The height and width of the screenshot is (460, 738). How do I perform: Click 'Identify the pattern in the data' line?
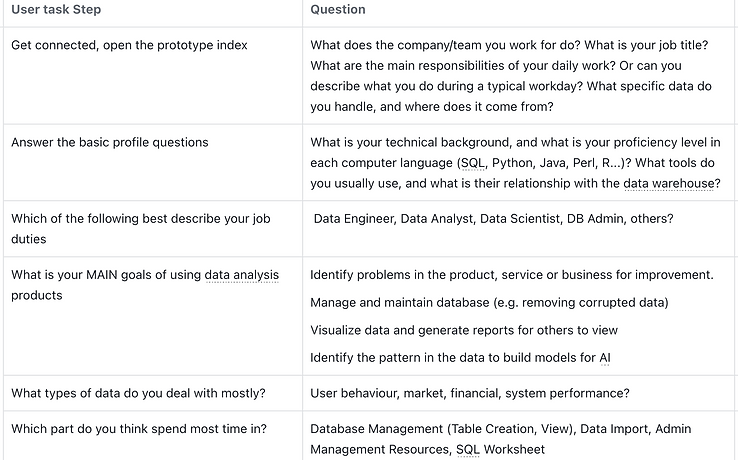(460, 358)
